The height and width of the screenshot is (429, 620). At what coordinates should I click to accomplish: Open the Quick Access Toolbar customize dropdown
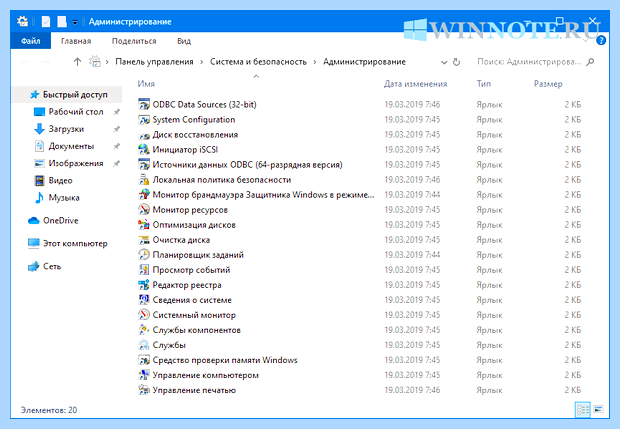tap(75, 22)
